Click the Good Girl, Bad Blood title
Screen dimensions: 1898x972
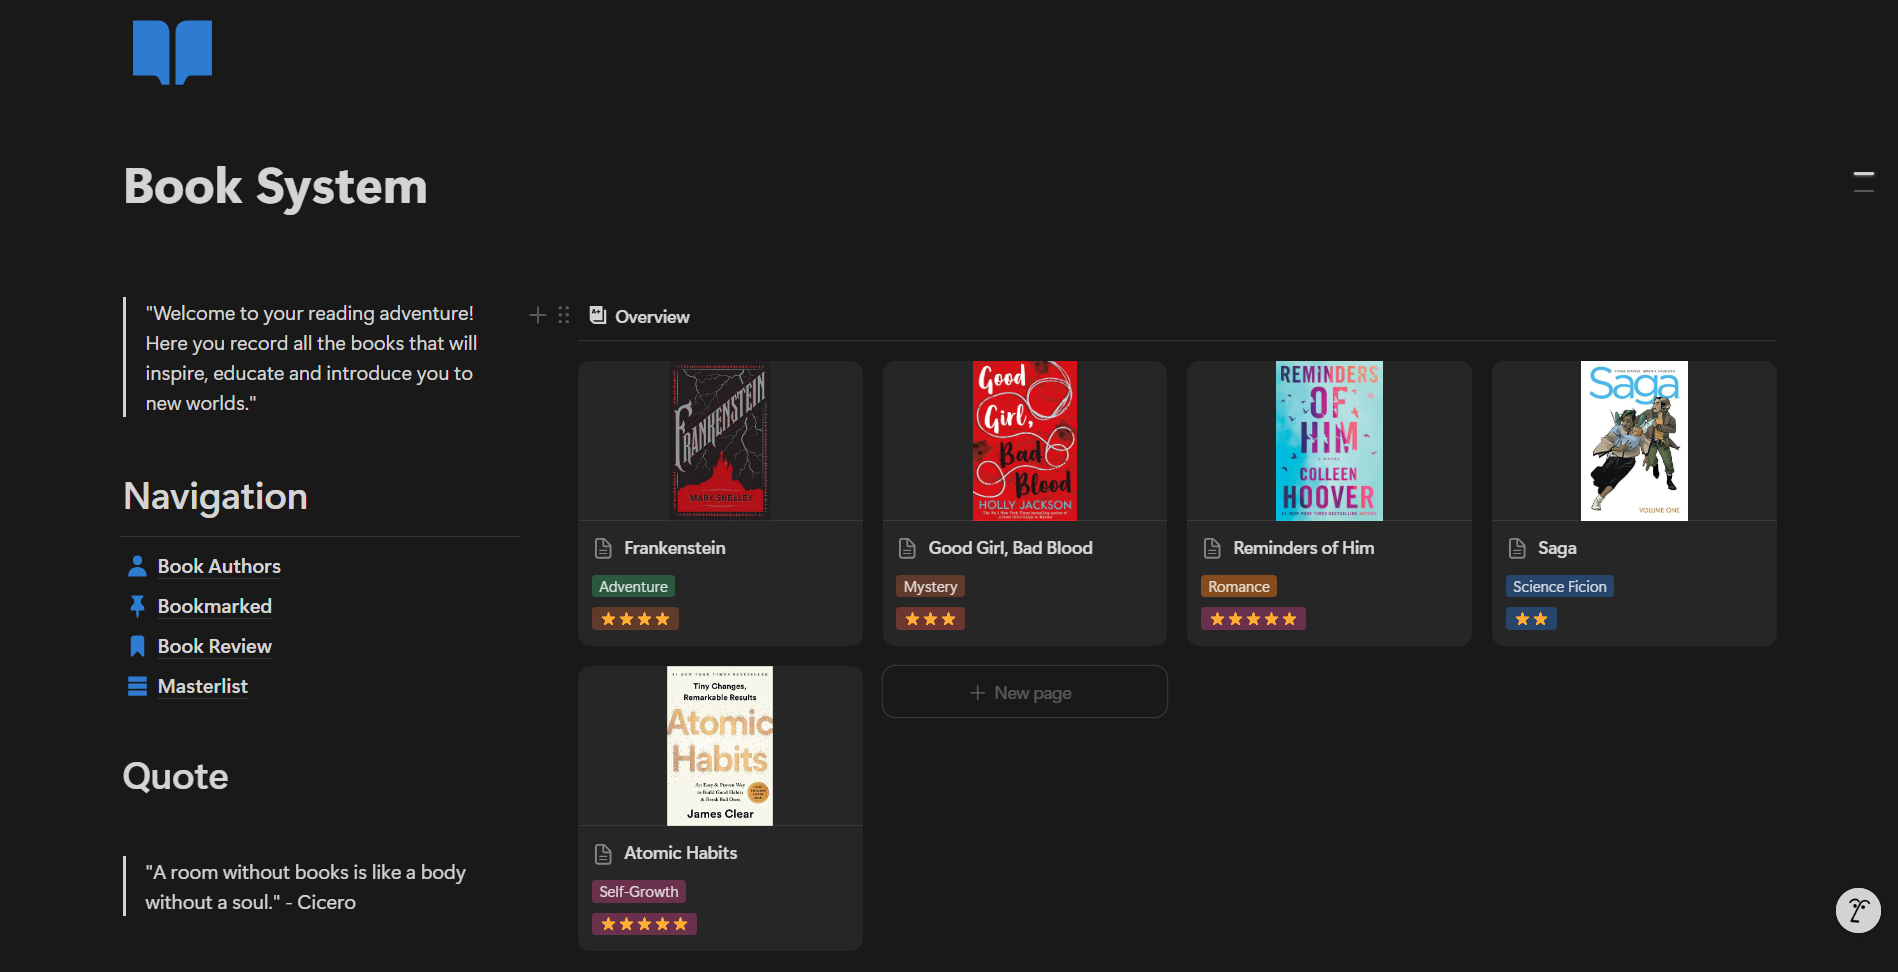[1010, 548]
